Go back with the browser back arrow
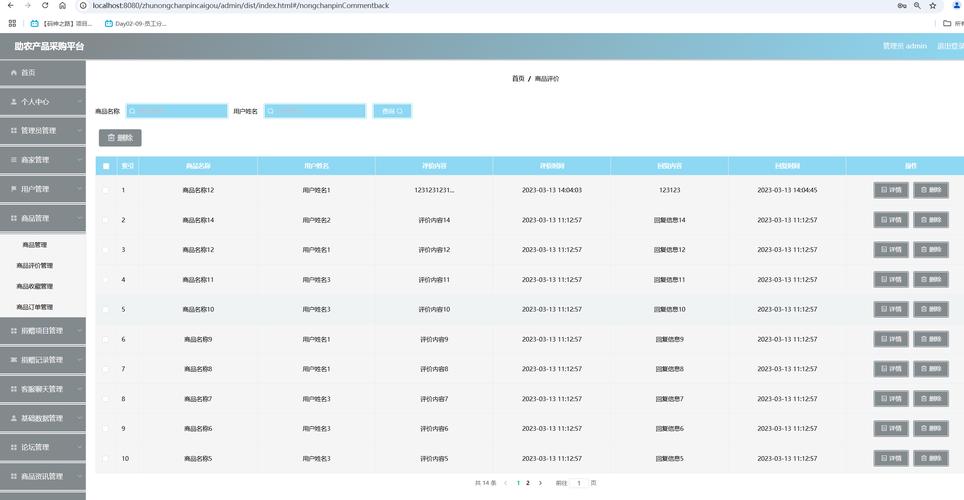This screenshot has height=500, width=964. pos(9,6)
